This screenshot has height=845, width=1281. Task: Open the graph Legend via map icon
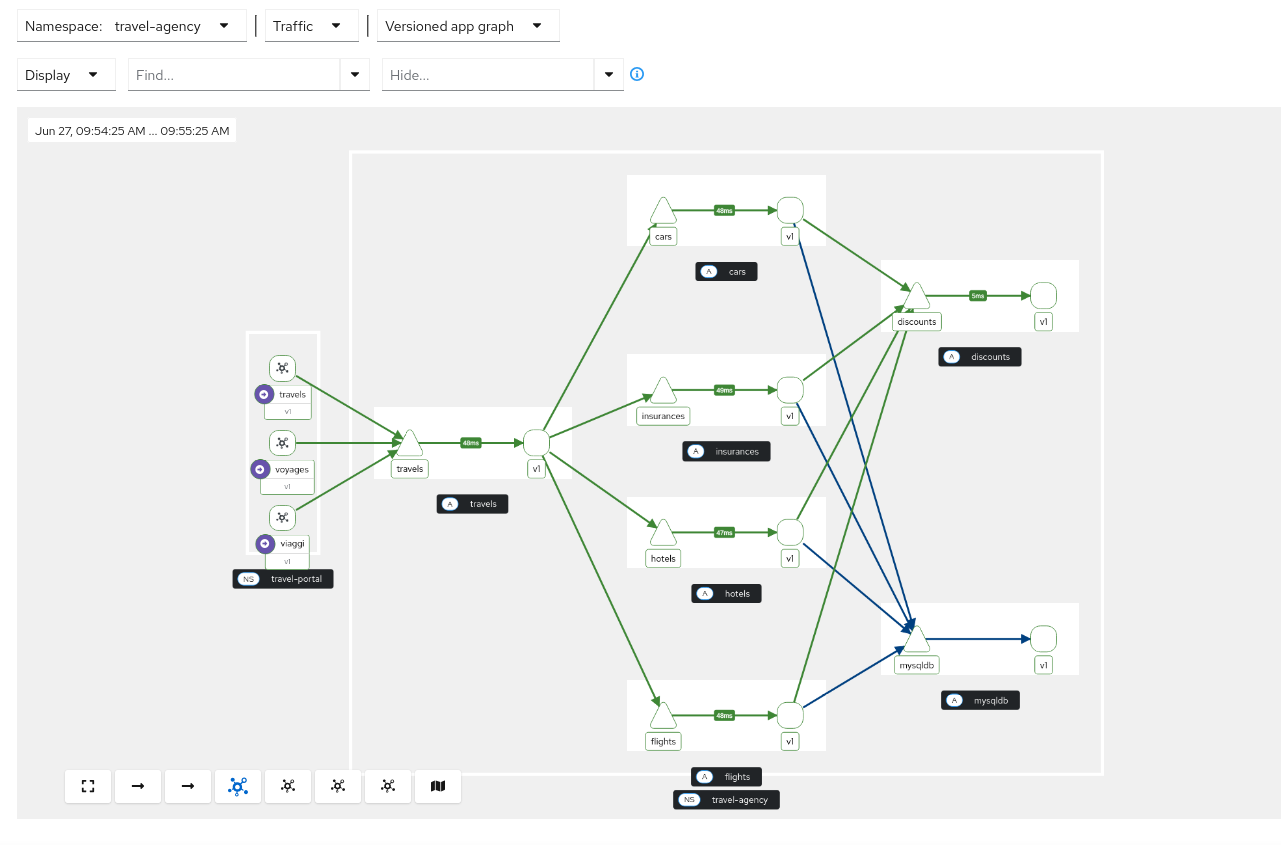click(437, 786)
